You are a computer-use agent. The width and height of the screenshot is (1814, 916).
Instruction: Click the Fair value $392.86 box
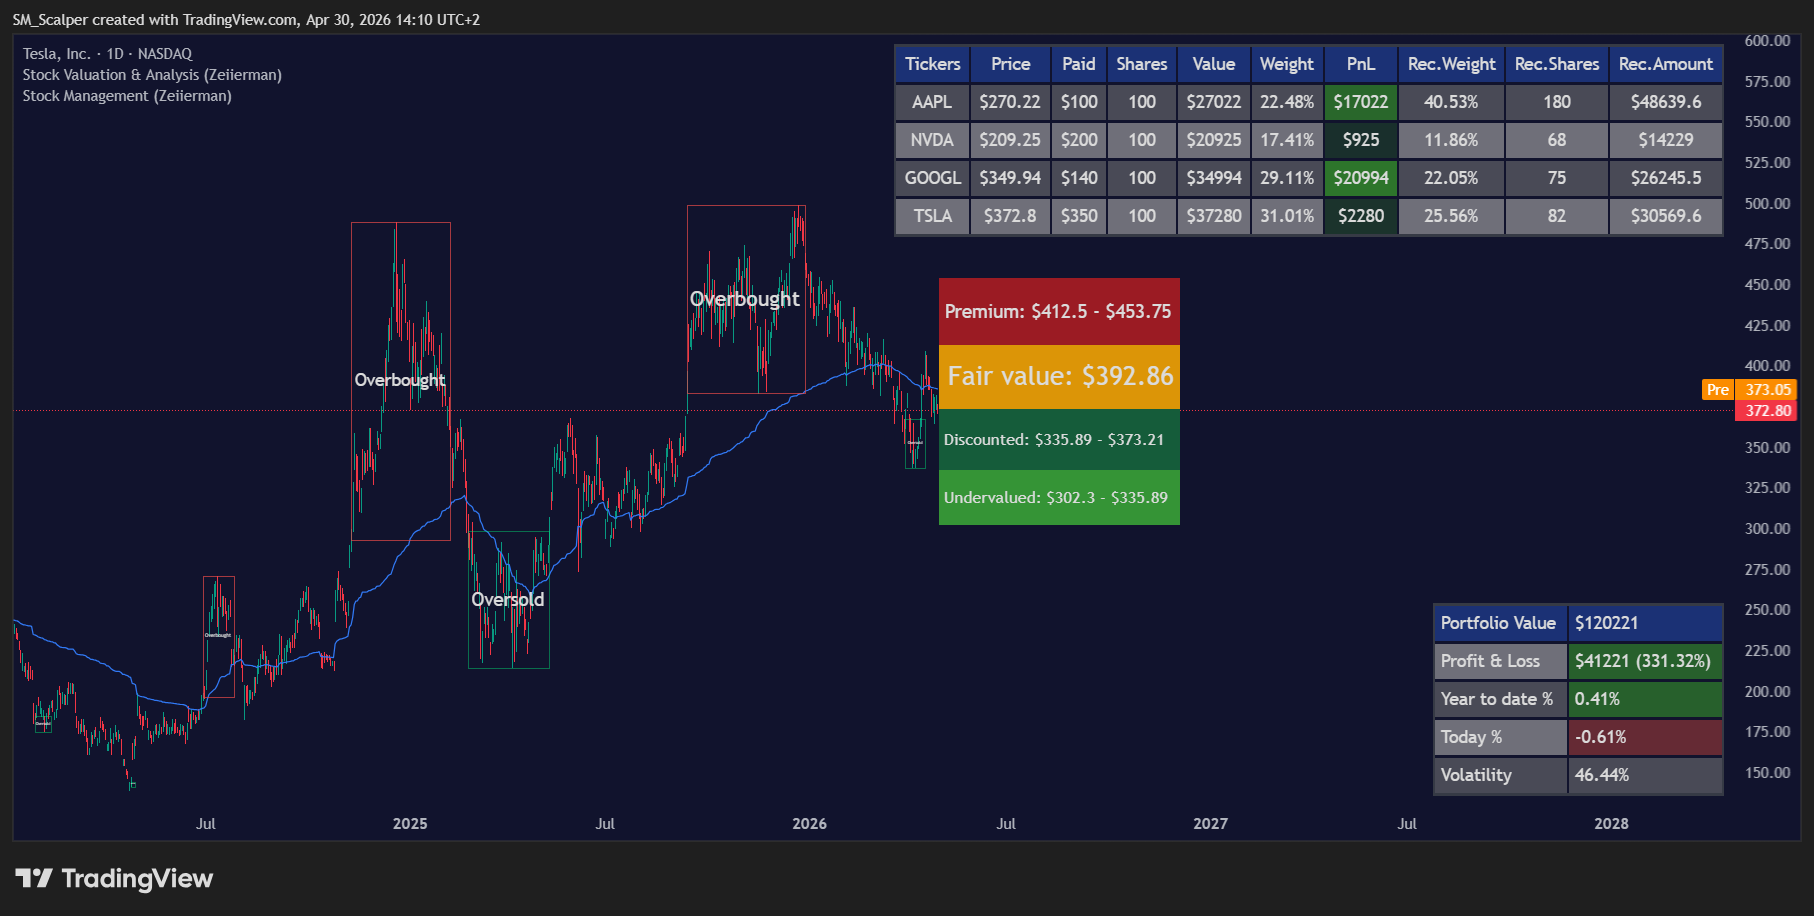[x=1059, y=376]
